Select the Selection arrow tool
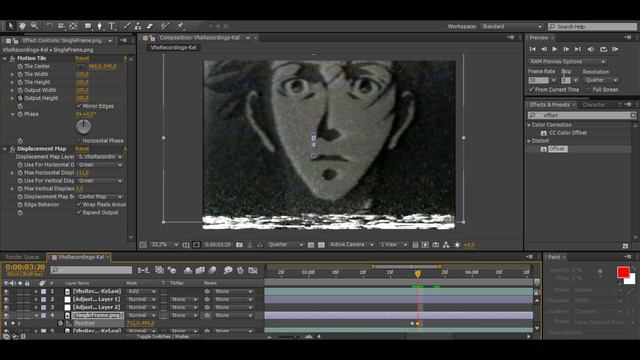Viewport: 640px width, 360px height. coord(11,26)
